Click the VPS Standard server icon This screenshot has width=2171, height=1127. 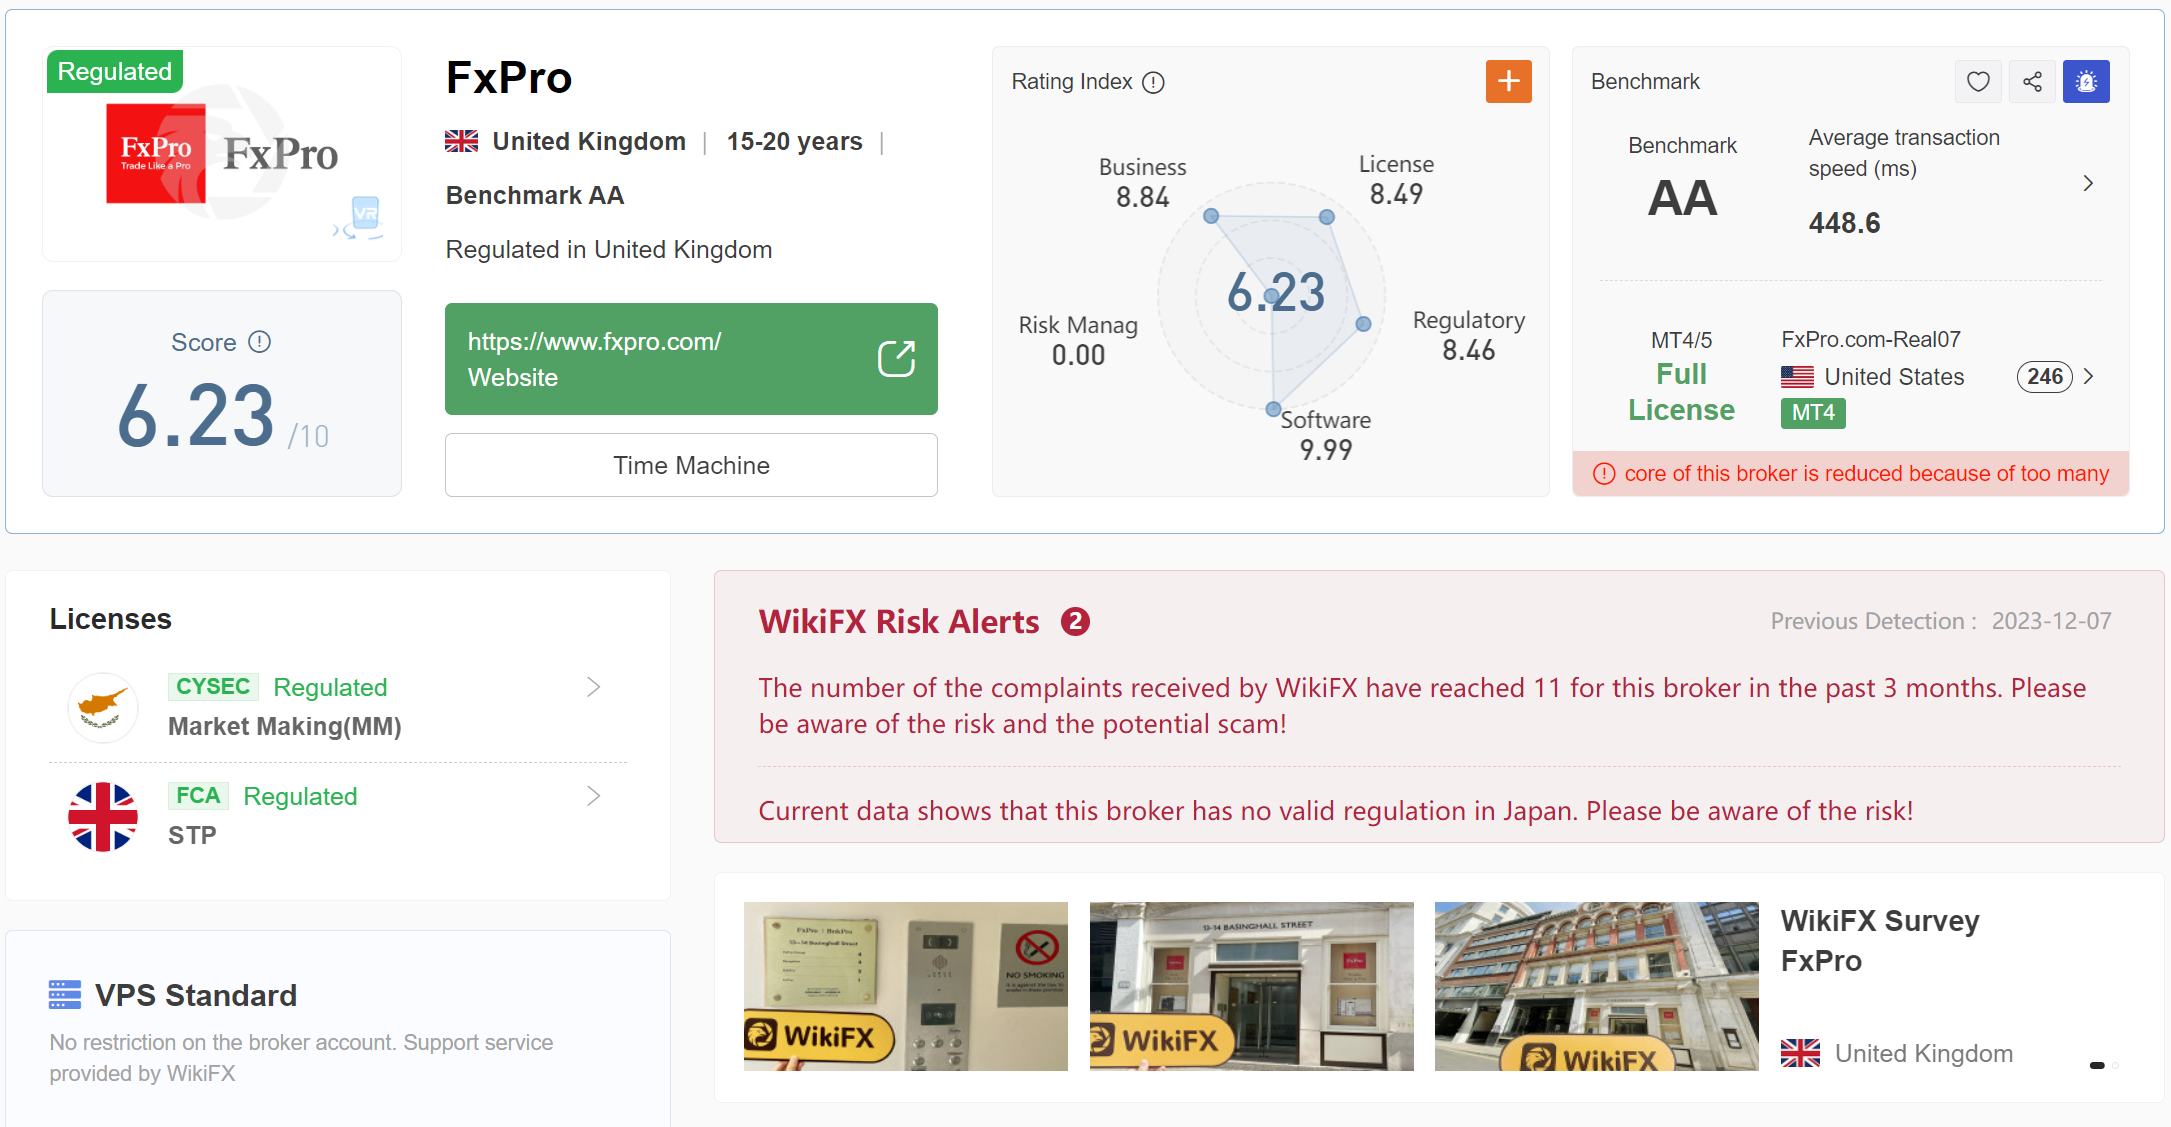65,995
